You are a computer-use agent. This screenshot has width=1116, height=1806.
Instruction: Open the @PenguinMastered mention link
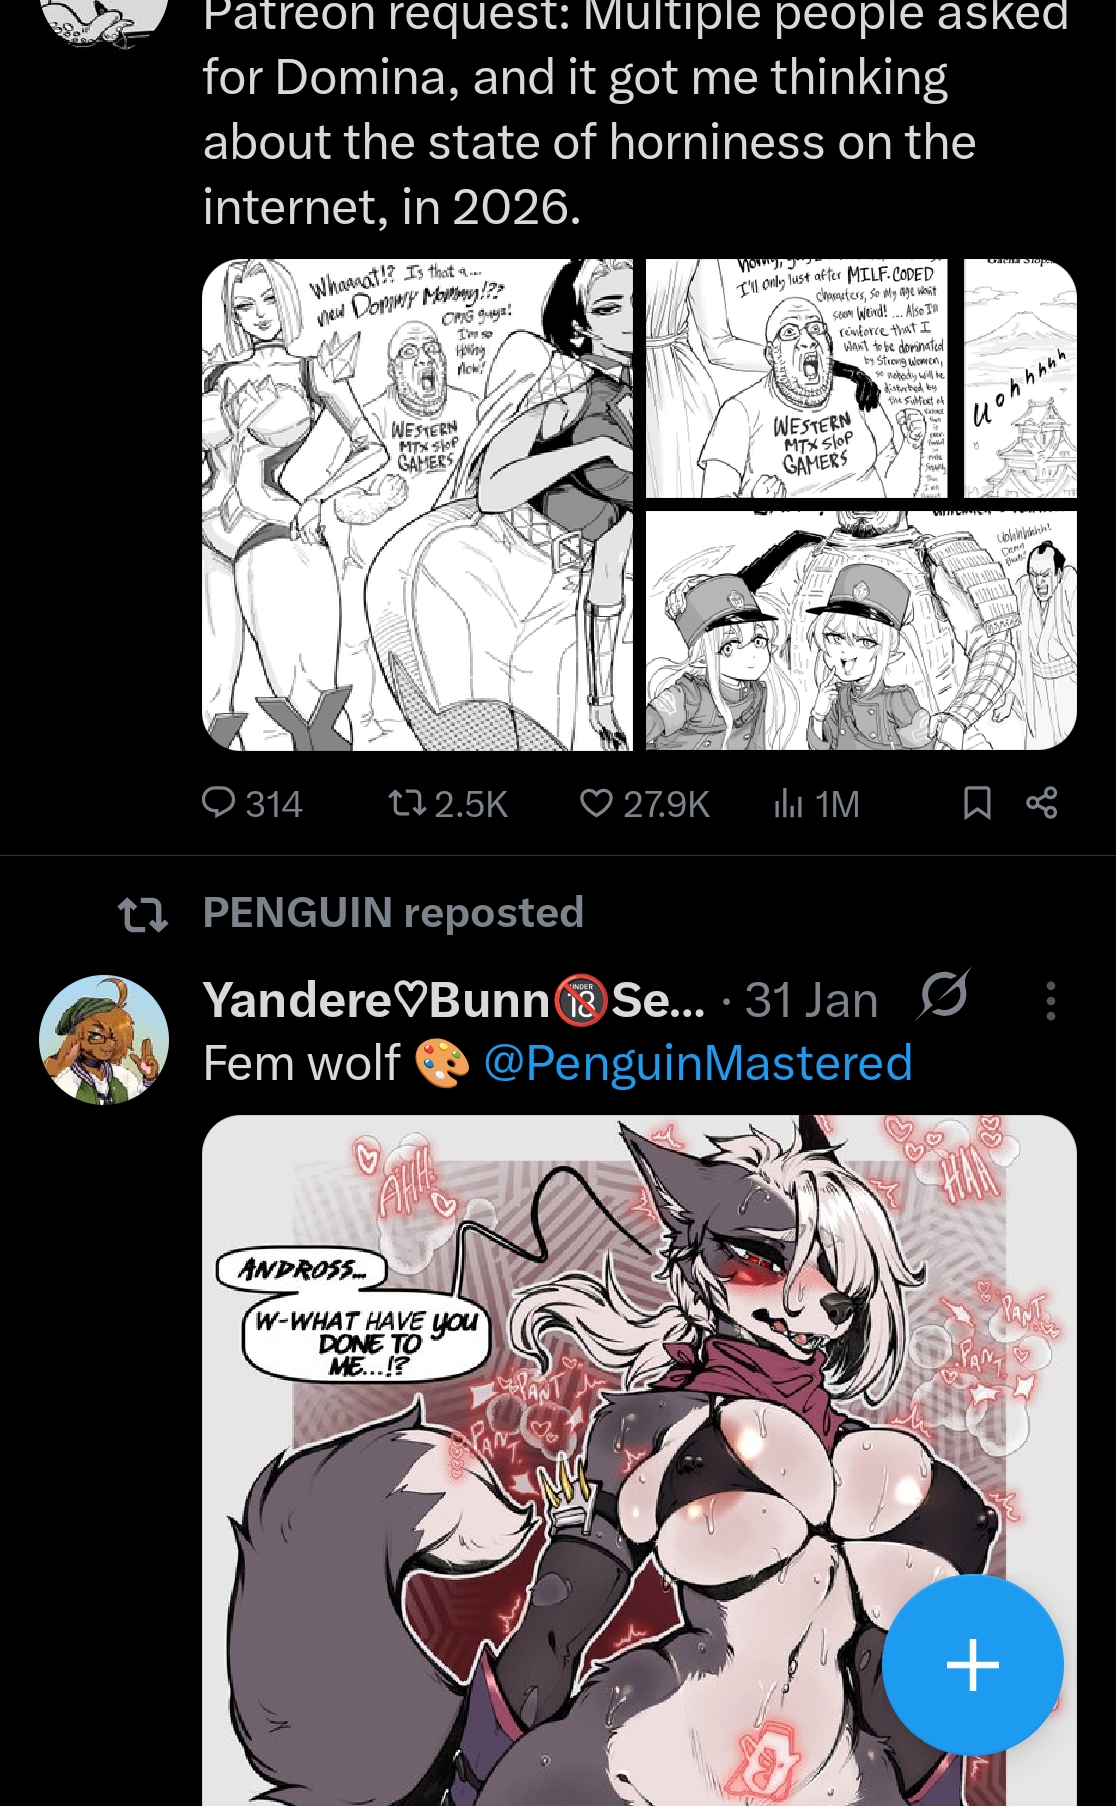(x=698, y=1063)
